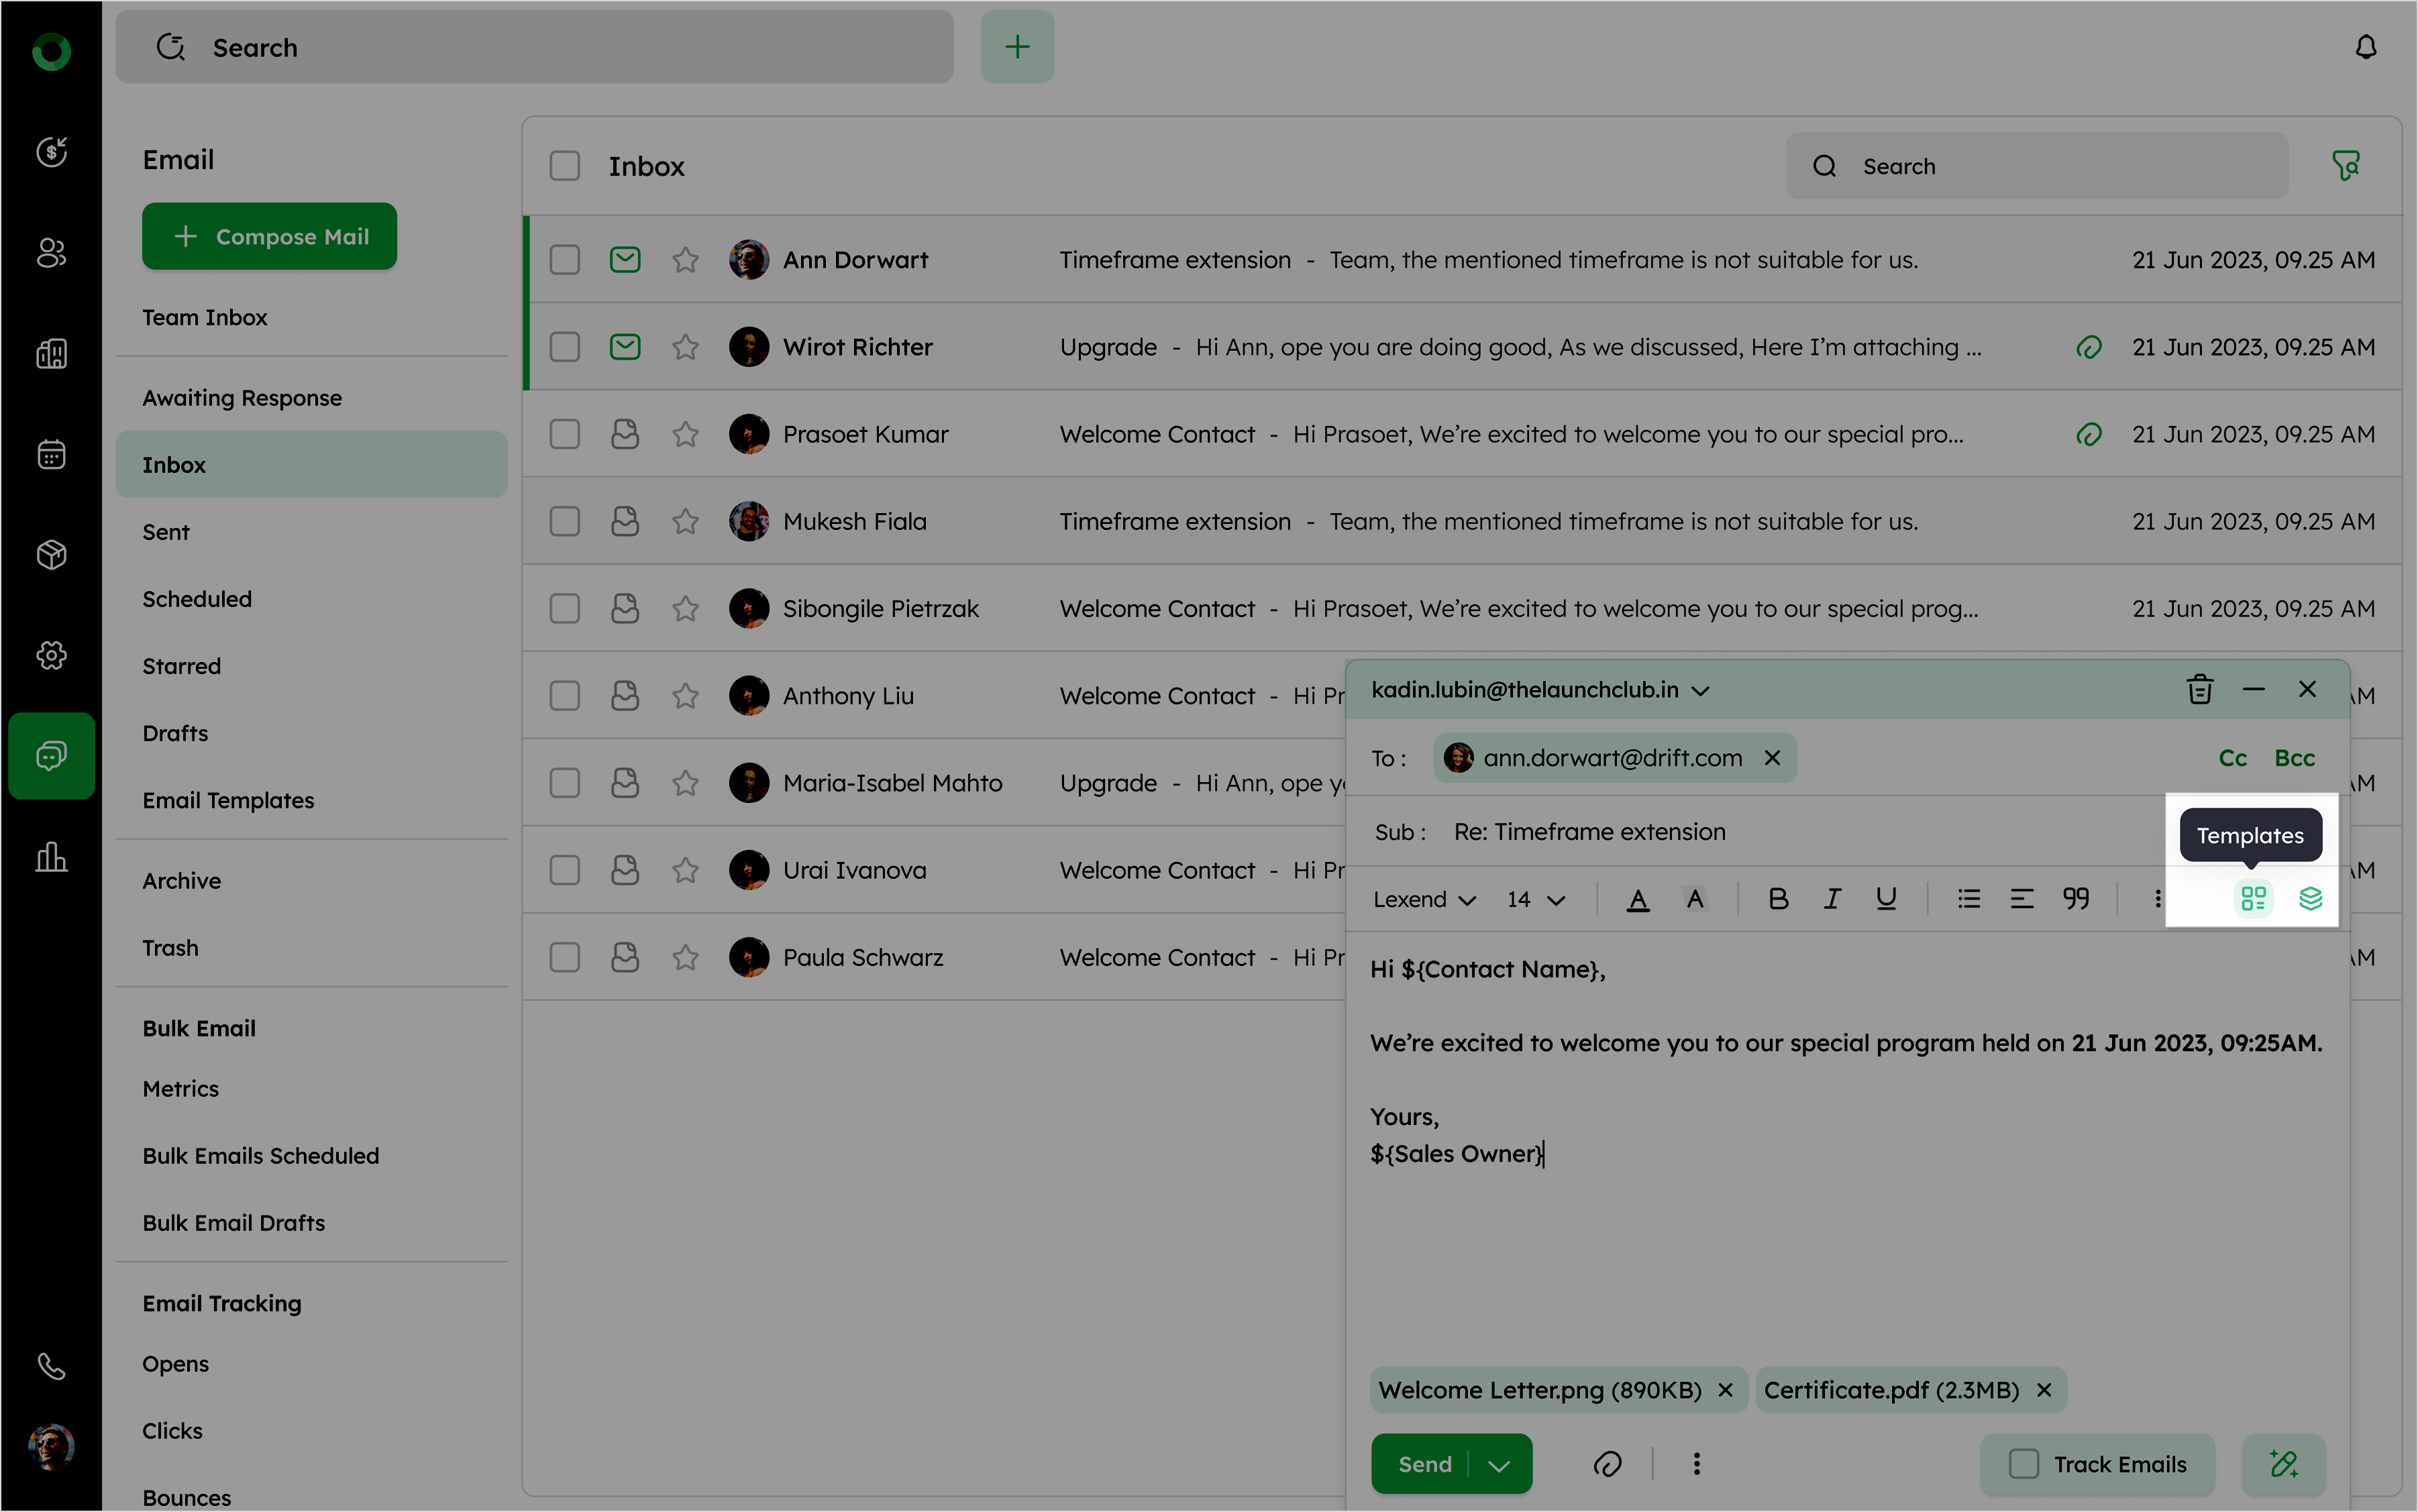Apply italic formatting in the composer
Viewport: 2418px width, 1512px height.
click(x=1832, y=898)
